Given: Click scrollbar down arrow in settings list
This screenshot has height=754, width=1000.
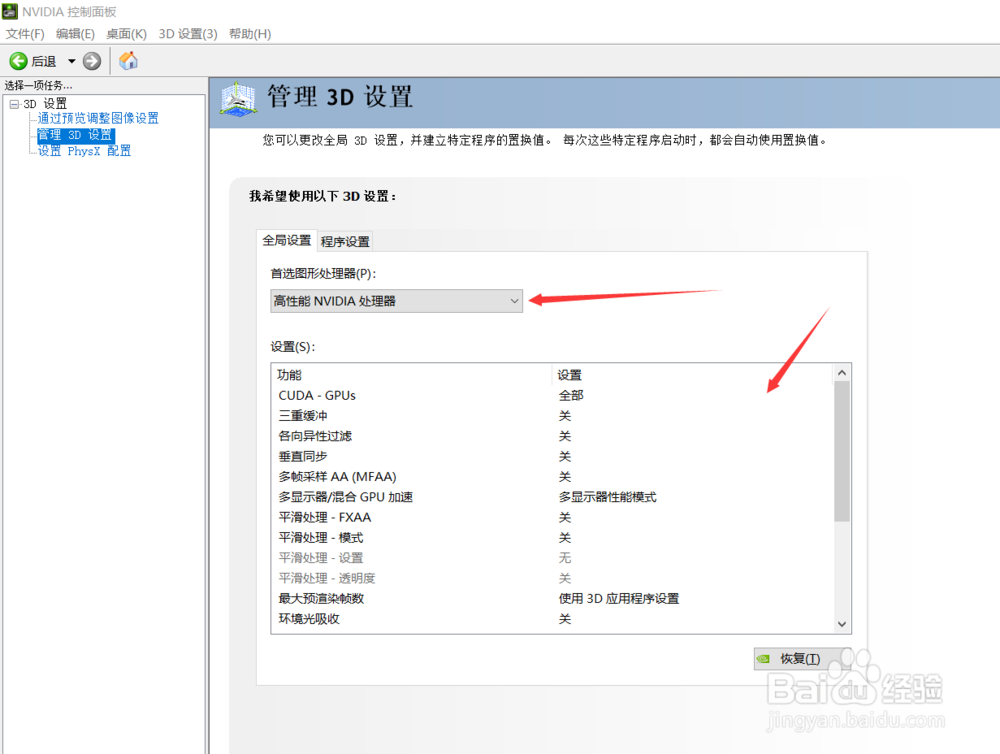Looking at the screenshot, I should pos(842,624).
